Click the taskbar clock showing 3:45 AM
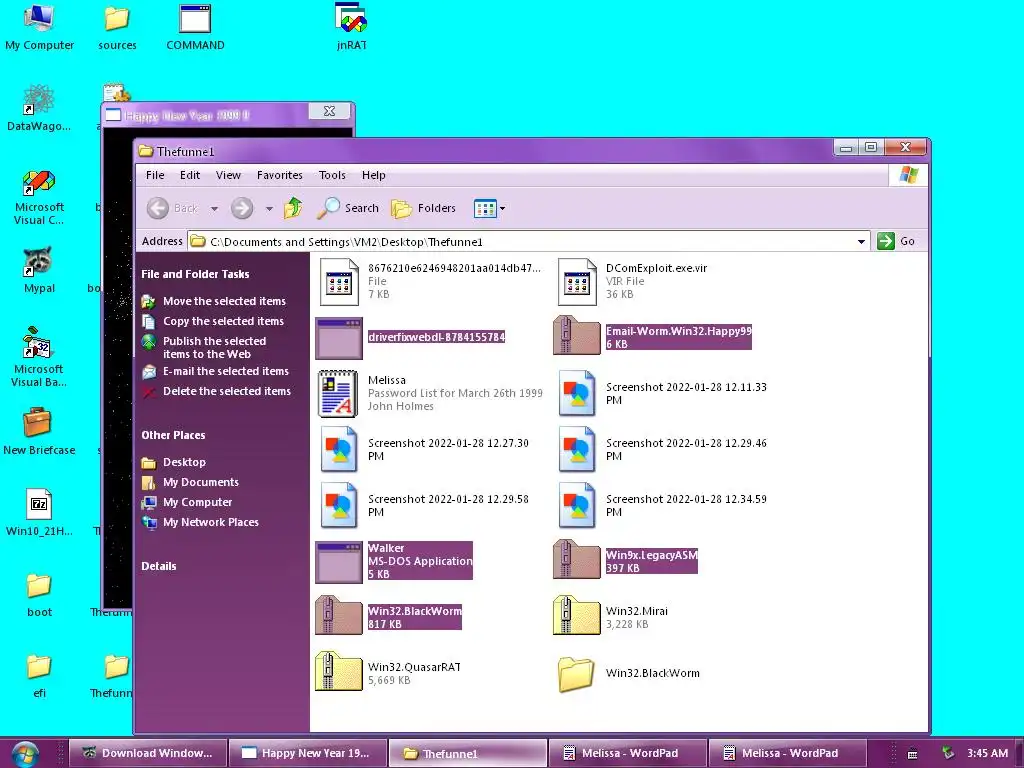The height and width of the screenshot is (768, 1024). pyautogui.click(x=987, y=753)
